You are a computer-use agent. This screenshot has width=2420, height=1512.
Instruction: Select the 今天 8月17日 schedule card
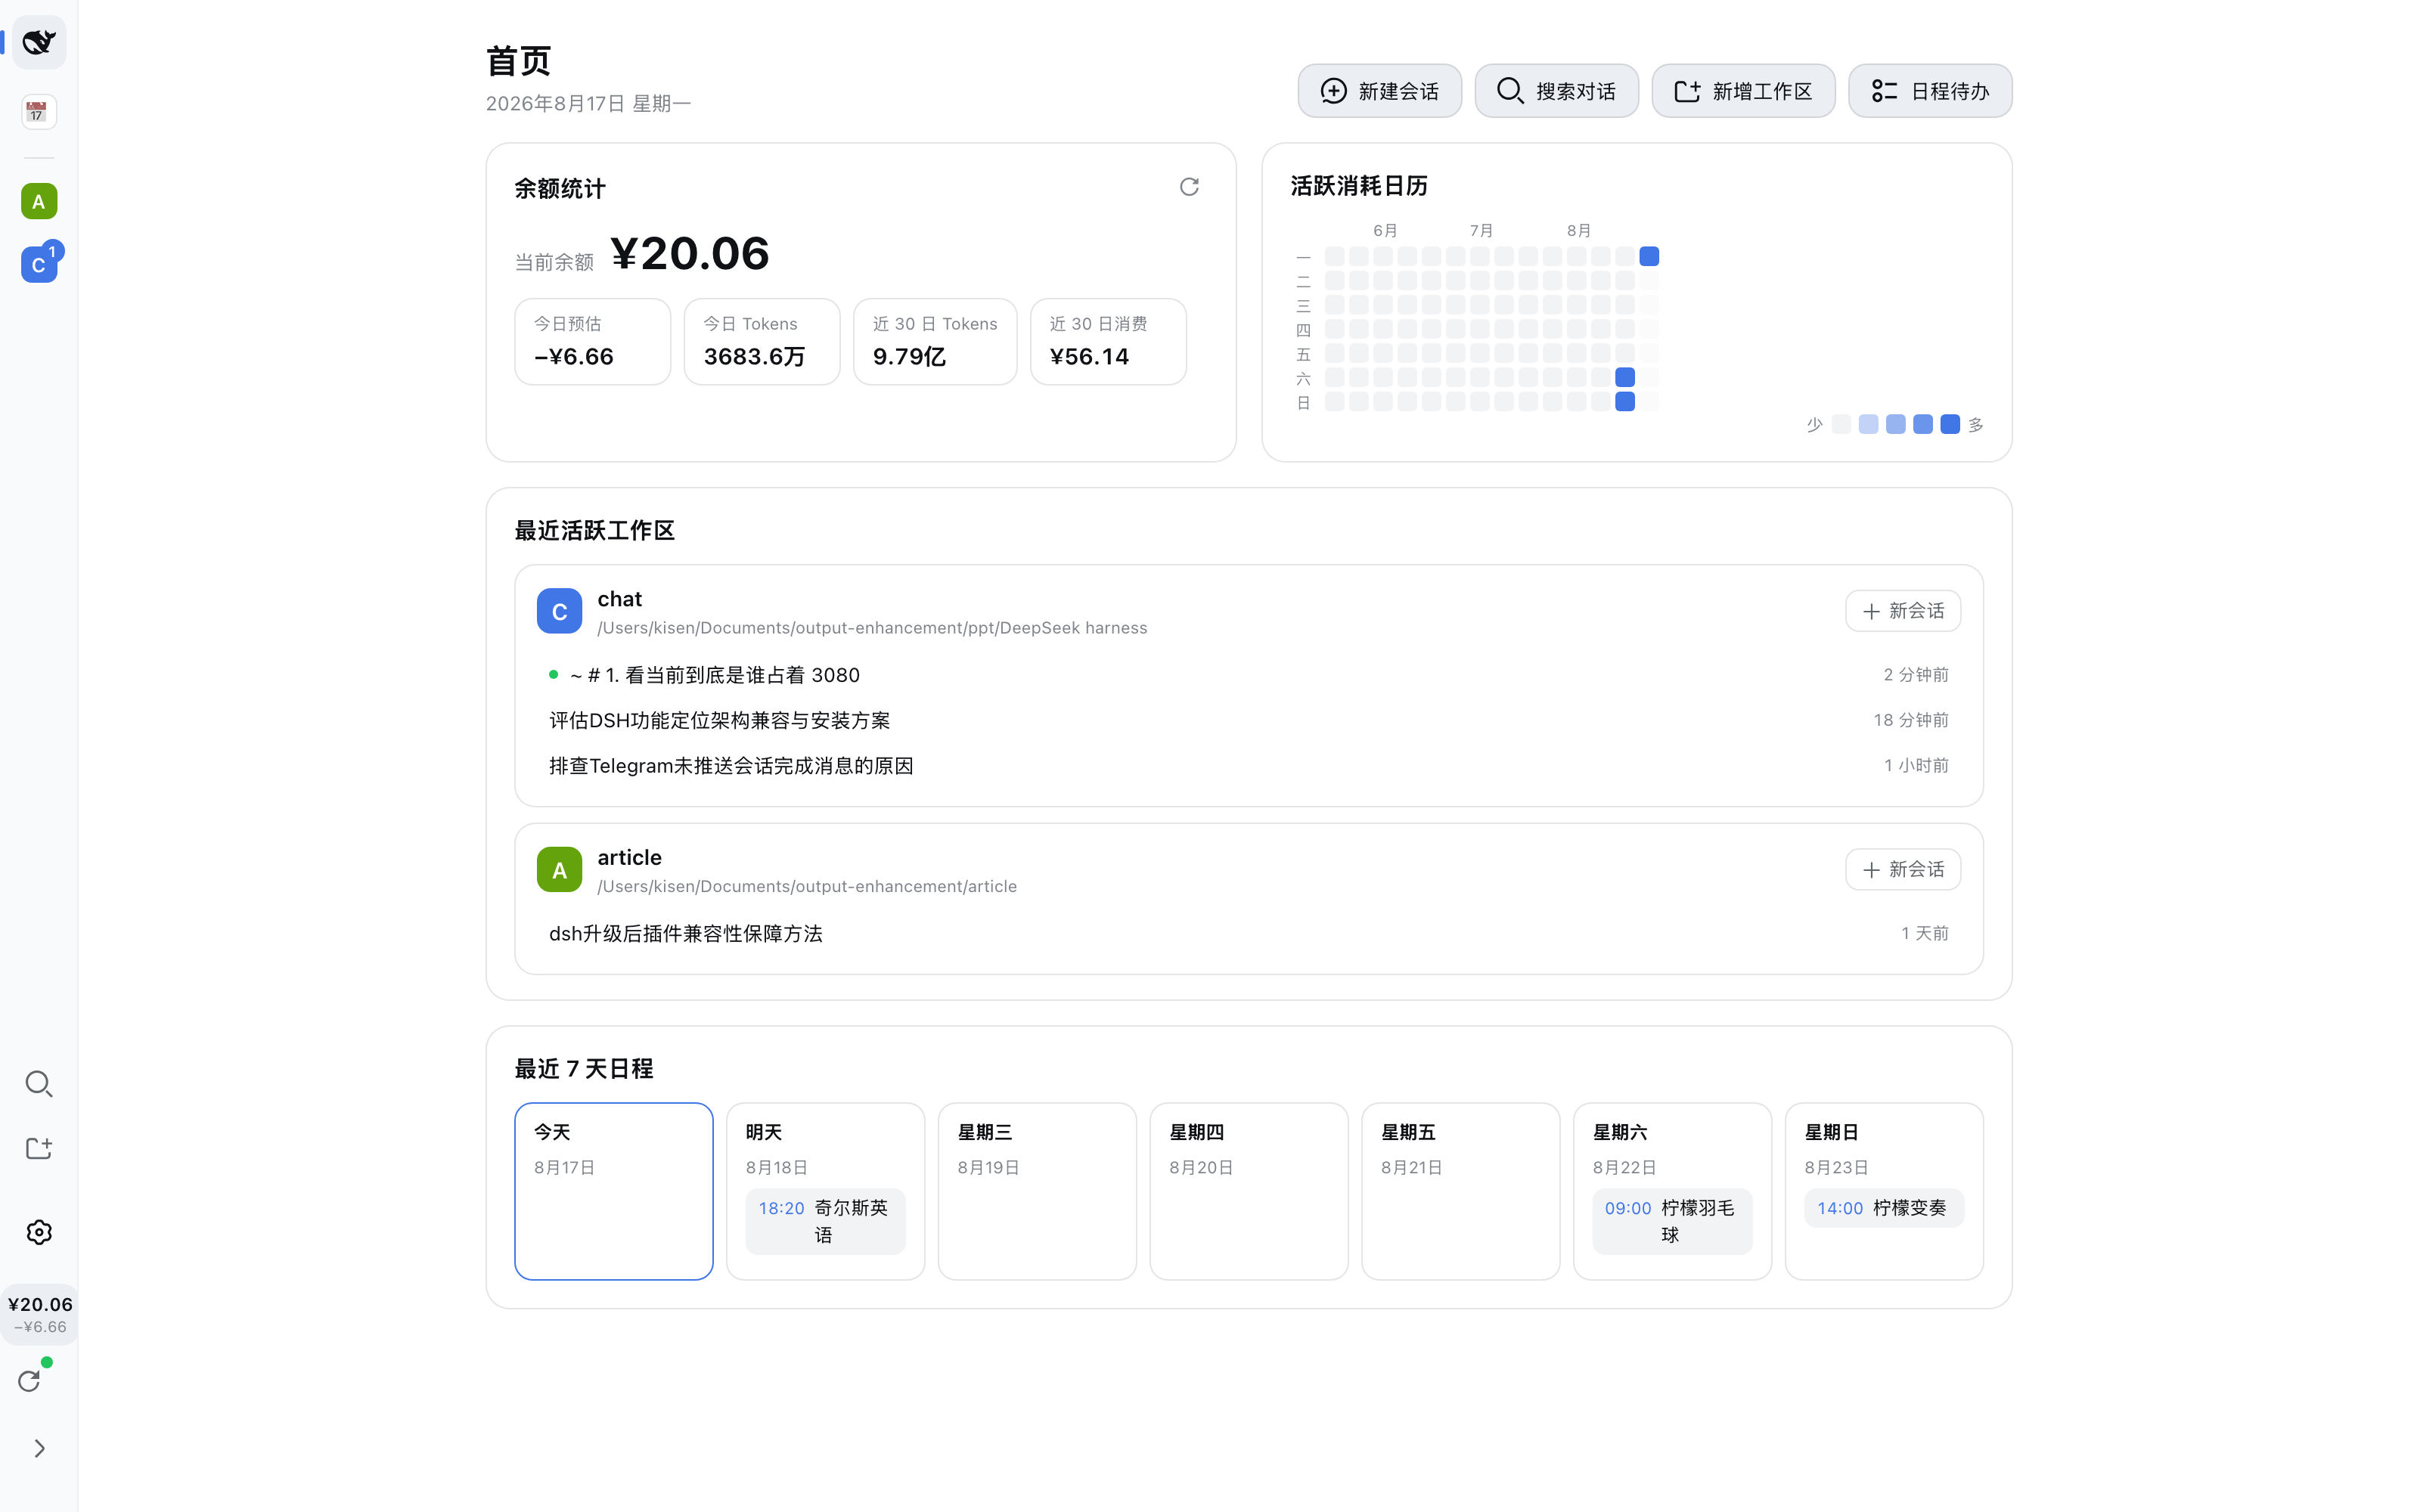coord(613,1191)
